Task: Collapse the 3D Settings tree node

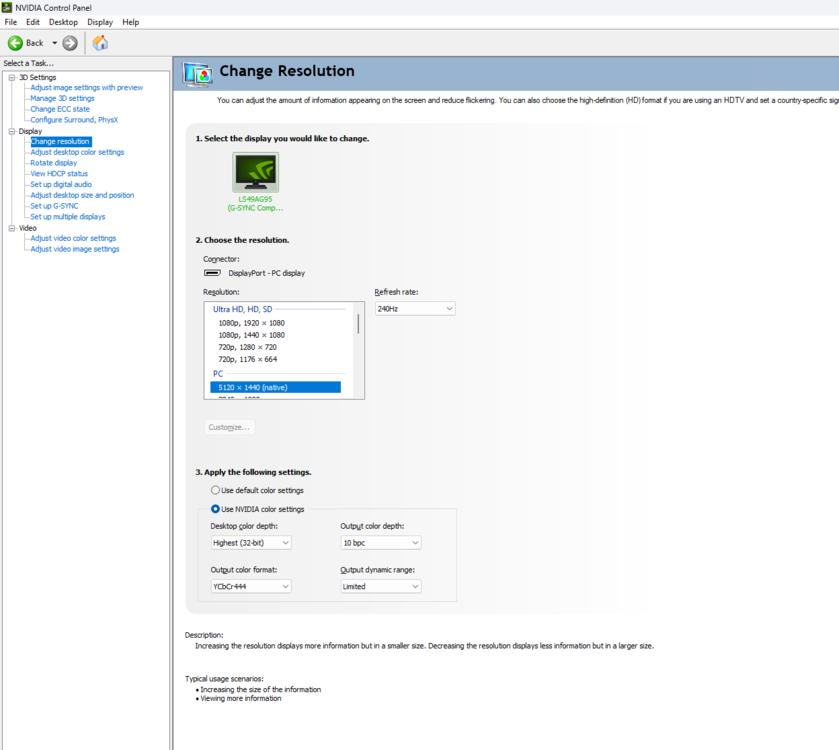Action: click(12, 78)
